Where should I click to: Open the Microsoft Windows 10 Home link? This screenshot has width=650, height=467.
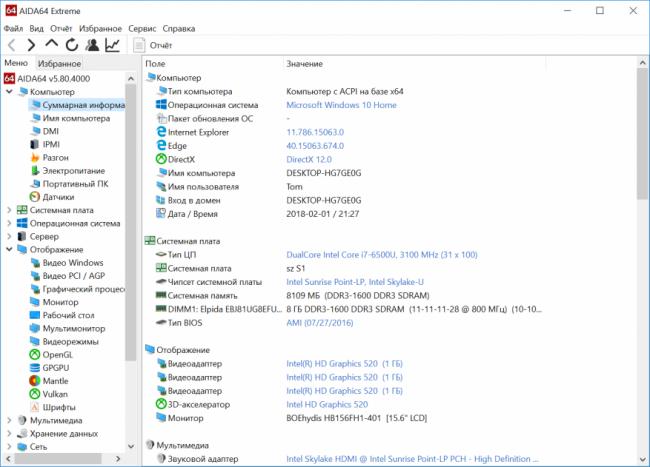pos(341,105)
